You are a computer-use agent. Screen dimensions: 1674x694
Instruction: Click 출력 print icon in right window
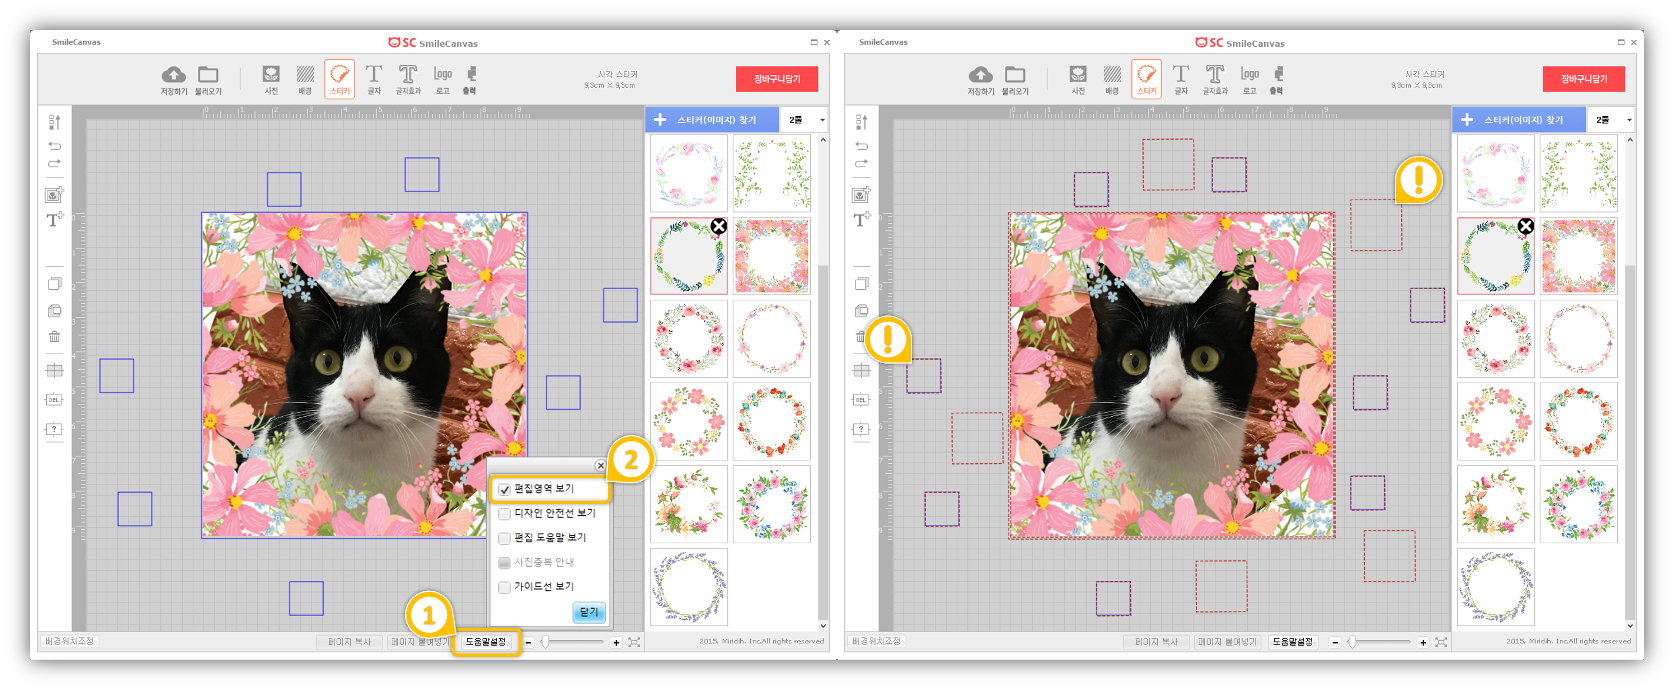(1277, 75)
